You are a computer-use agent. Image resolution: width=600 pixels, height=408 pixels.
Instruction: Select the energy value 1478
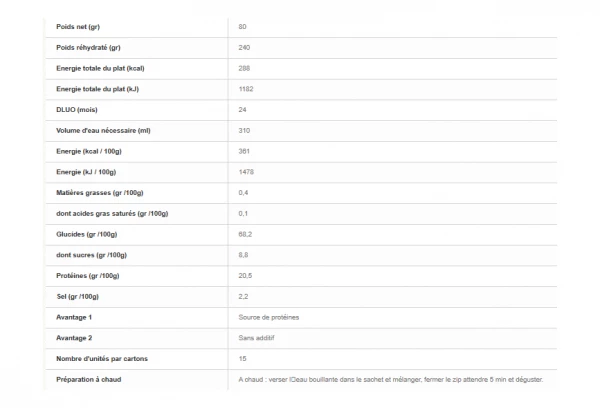tap(247, 171)
